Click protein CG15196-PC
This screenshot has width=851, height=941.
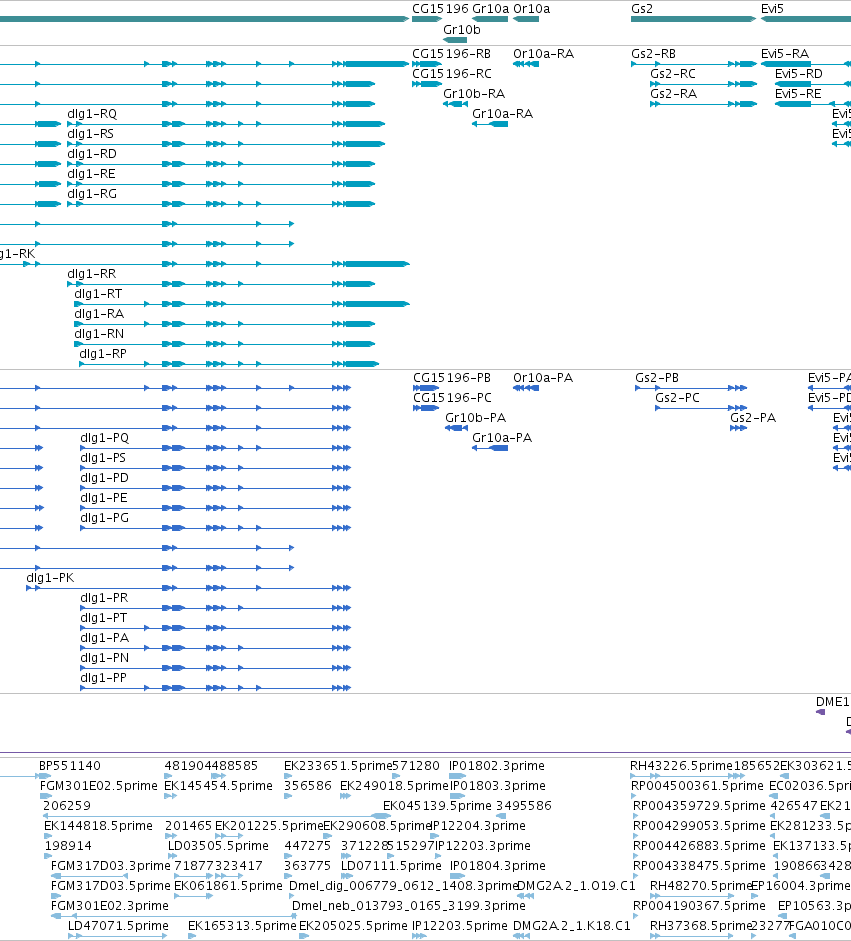pos(452,398)
